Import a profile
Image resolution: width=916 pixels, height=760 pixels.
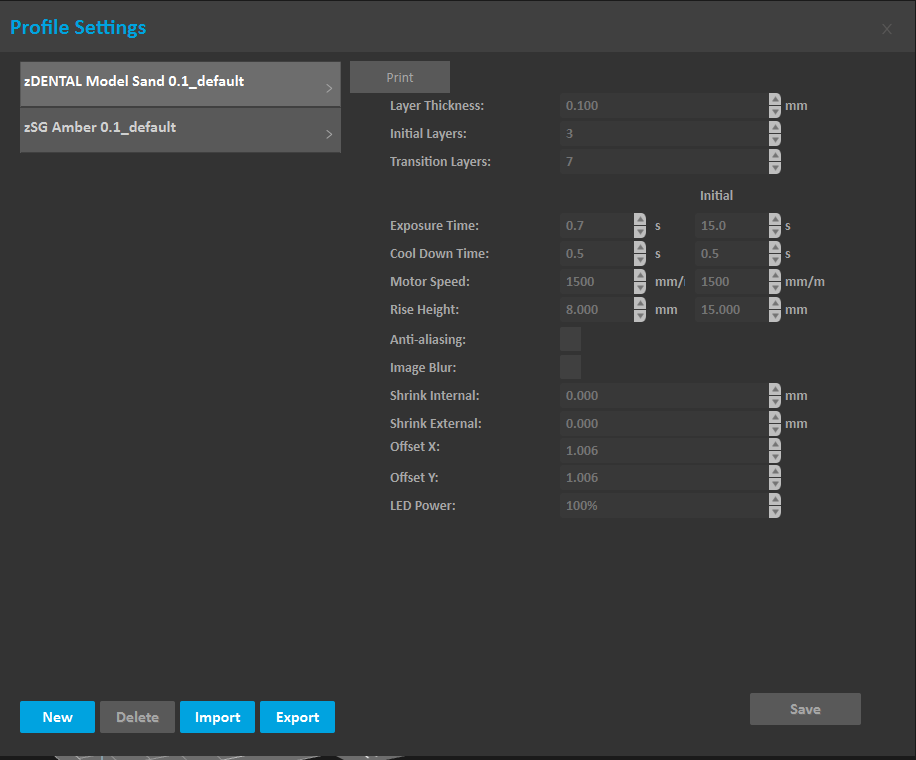click(x=217, y=717)
